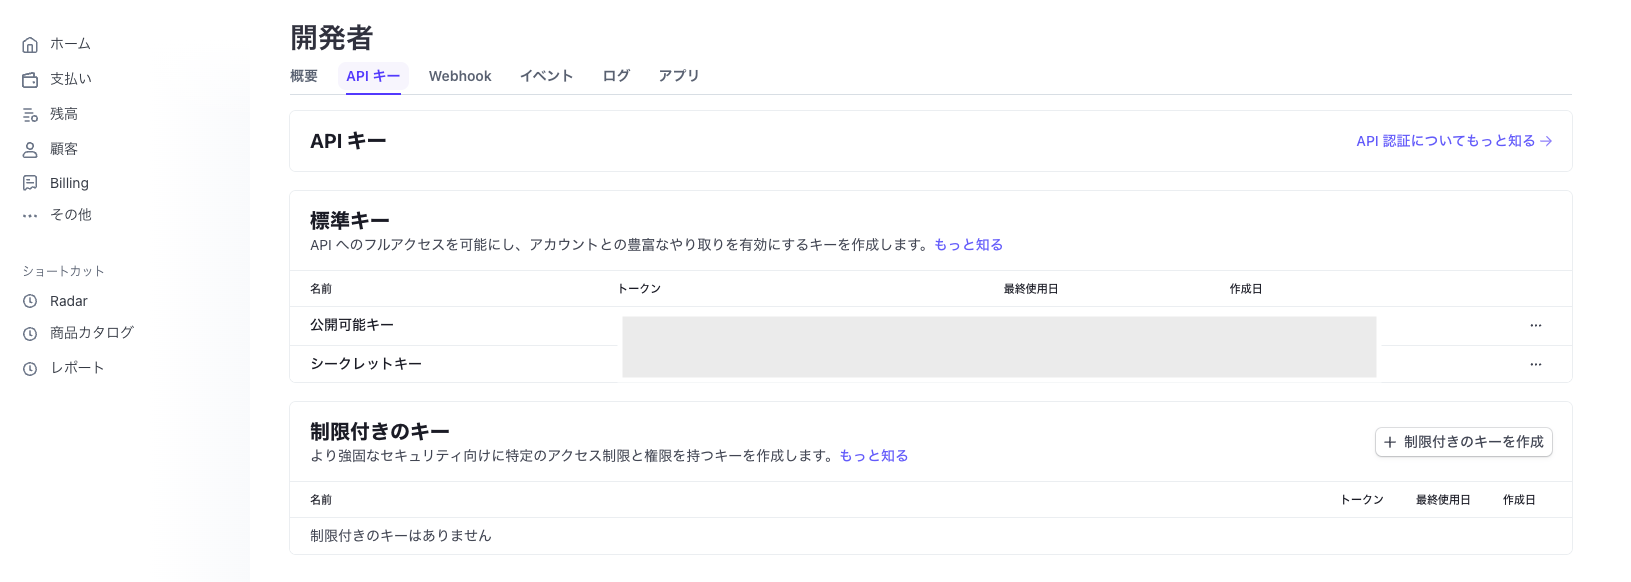This screenshot has height=582, width=1631.
Task: Click the Billing receipt icon
Action: [x=30, y=183]
